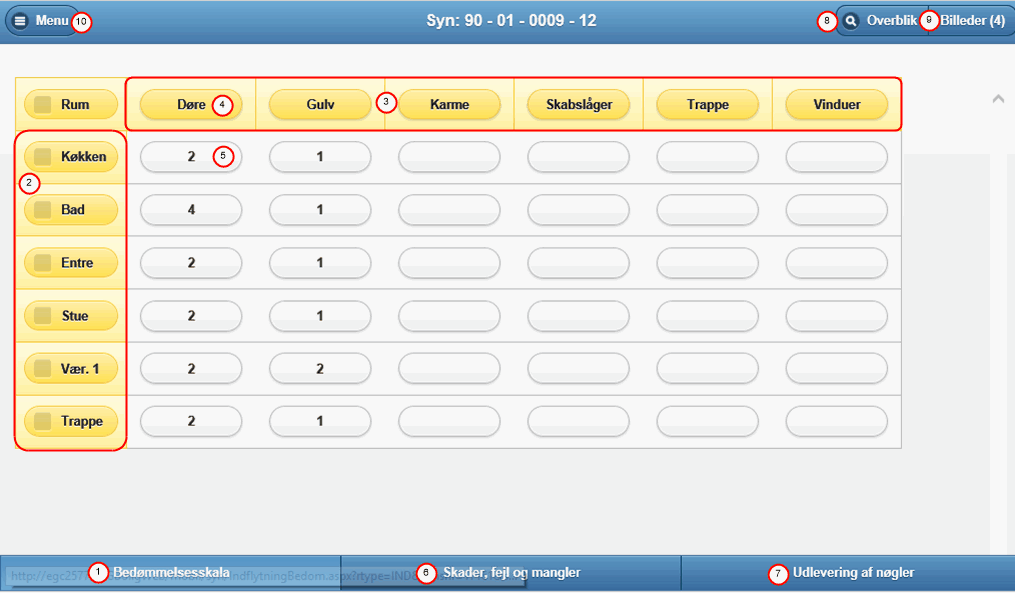Open Billeder (4) pictures
Viewport: 1015px width, 593px height.
click(972, 21)
